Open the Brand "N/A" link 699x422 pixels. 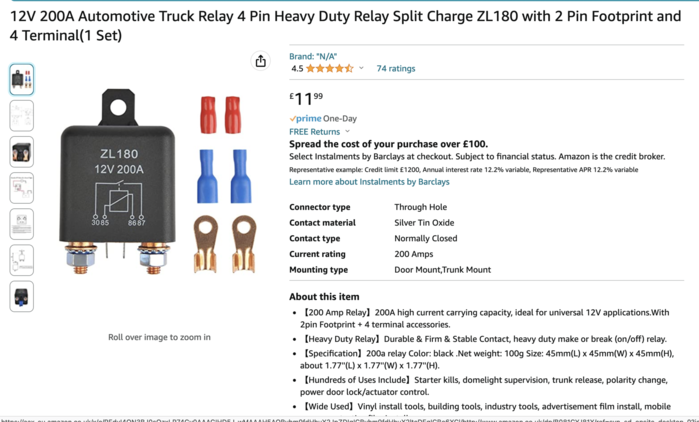click(313, 56)
